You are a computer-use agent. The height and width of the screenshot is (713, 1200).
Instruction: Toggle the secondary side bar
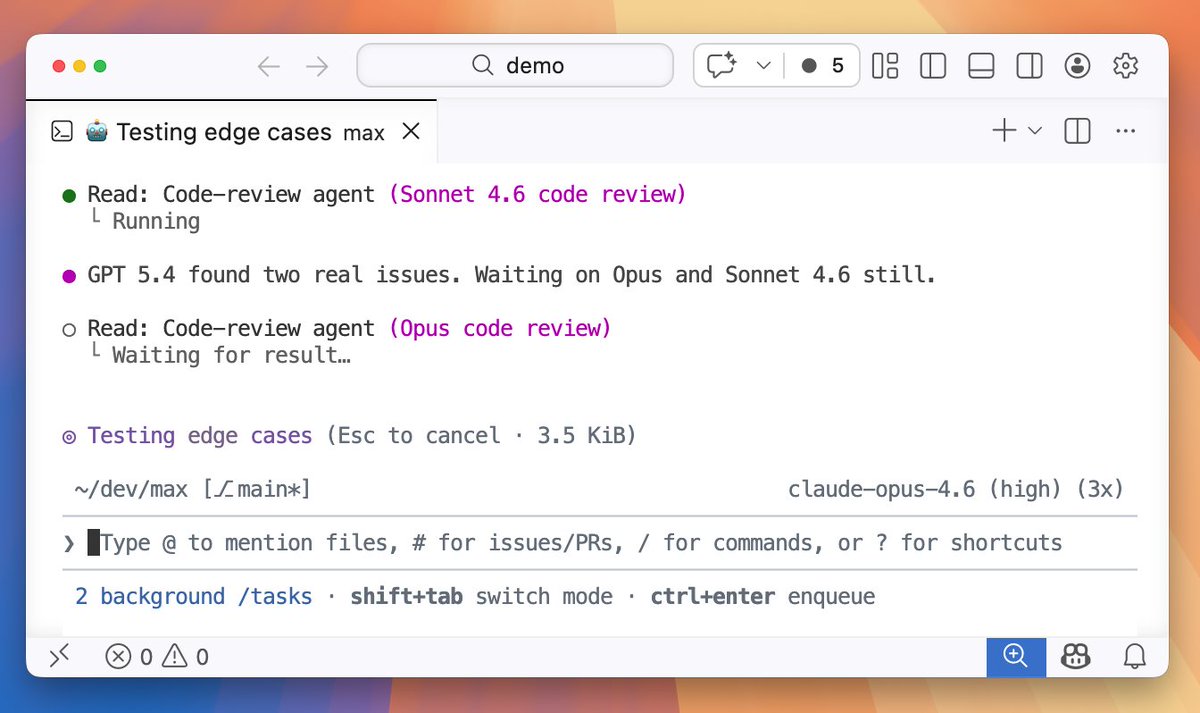[x=1029, y=66]
